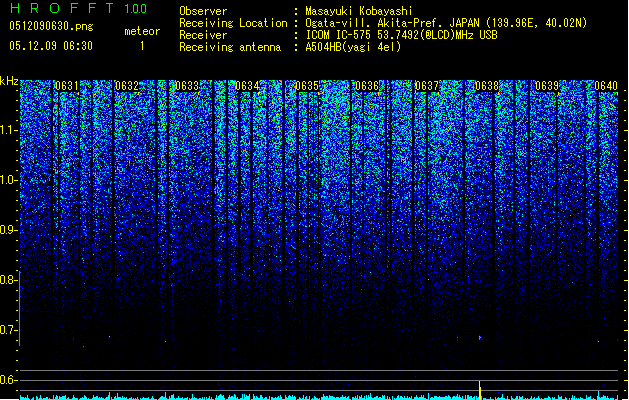Click the 0635 time marker

(307, 86)
